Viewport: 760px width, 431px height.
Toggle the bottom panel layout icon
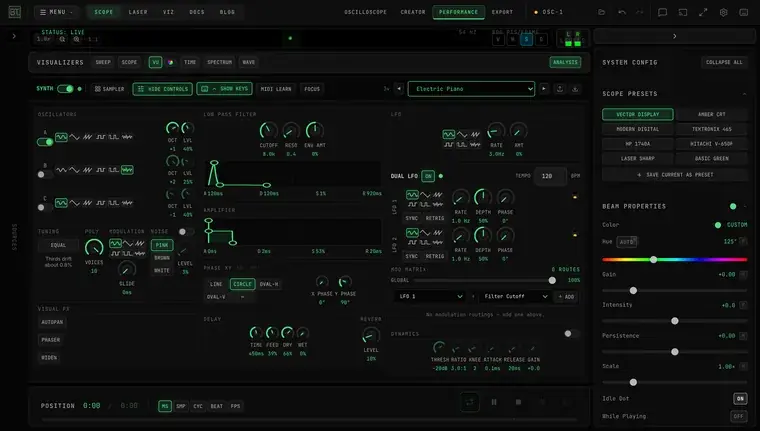pyautogui.click(x=744, y=12)
